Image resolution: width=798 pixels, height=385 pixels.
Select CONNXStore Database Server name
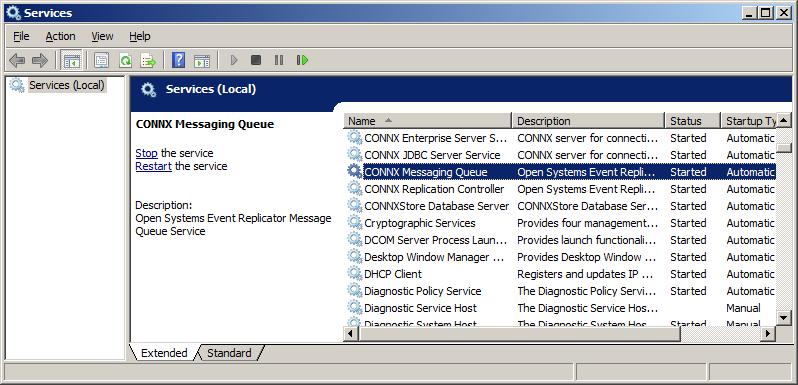[437, 206]
